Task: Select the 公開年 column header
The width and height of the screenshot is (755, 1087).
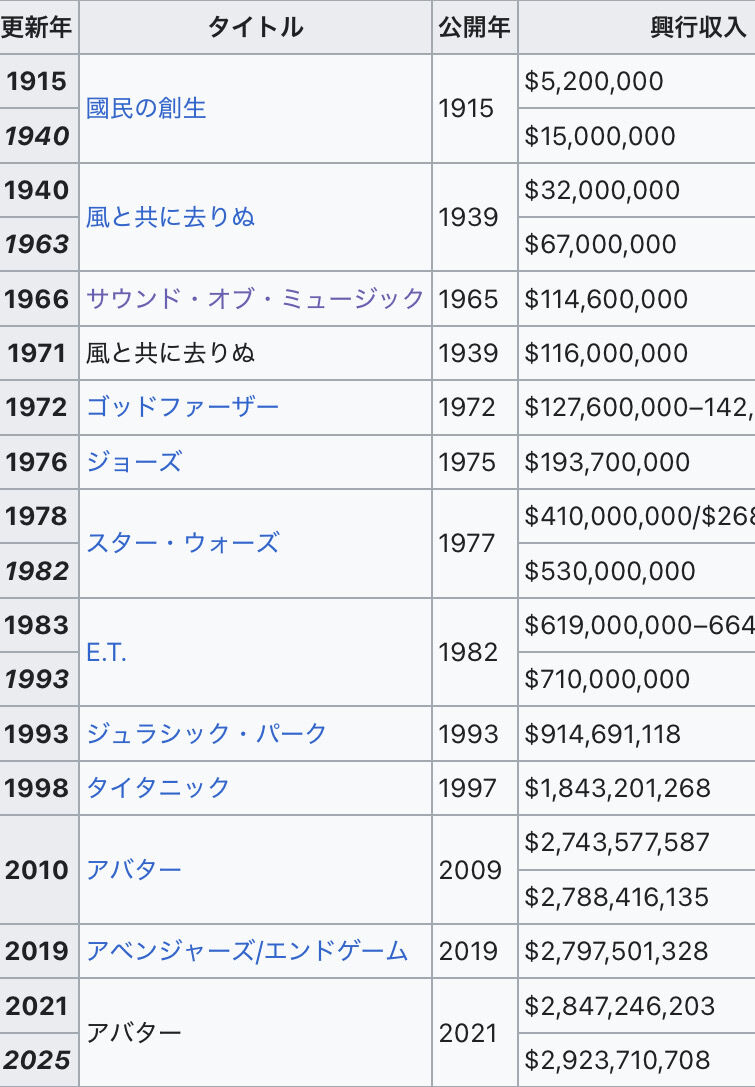Action: pyautogui.click(x=474, y=27)
